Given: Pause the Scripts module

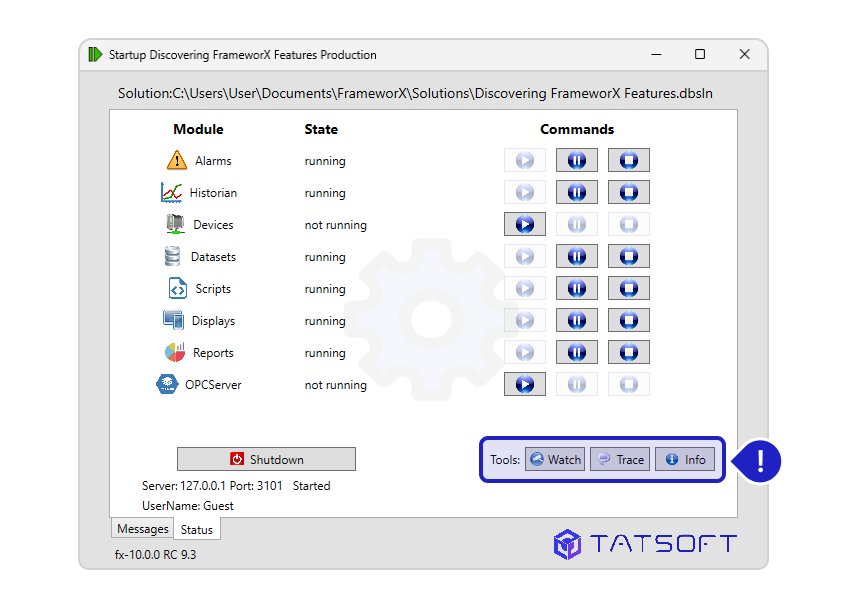Looking at the screenshot, I should click(577, 289).
